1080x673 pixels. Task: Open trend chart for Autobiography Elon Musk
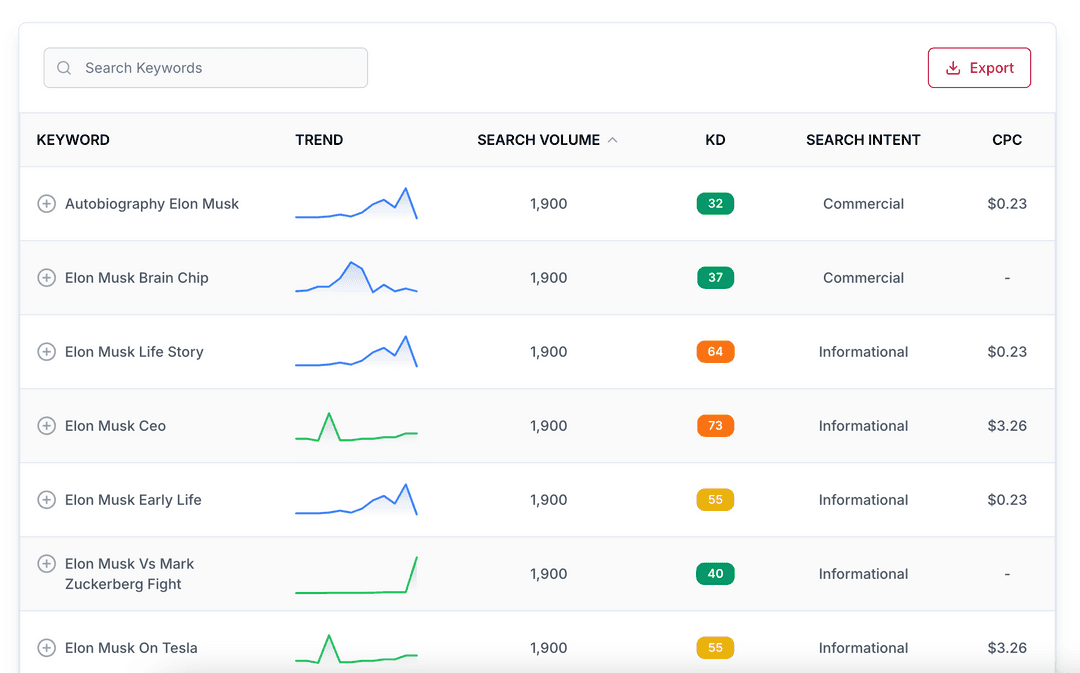point(356,203)
